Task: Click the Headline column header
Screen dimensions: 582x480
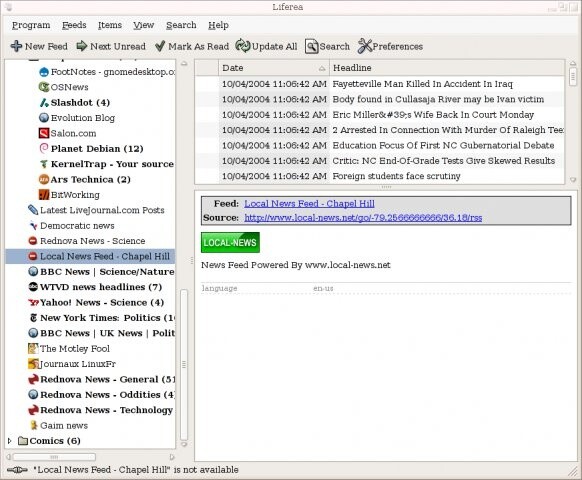Action: pos(447,68)
